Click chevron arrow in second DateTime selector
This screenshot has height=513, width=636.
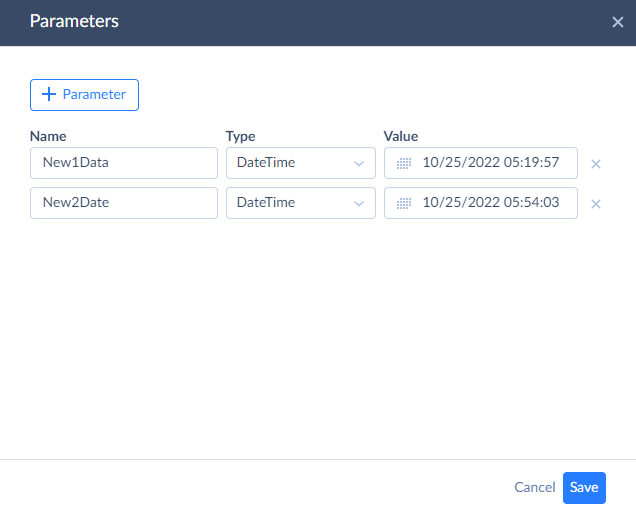pos(359,203)
